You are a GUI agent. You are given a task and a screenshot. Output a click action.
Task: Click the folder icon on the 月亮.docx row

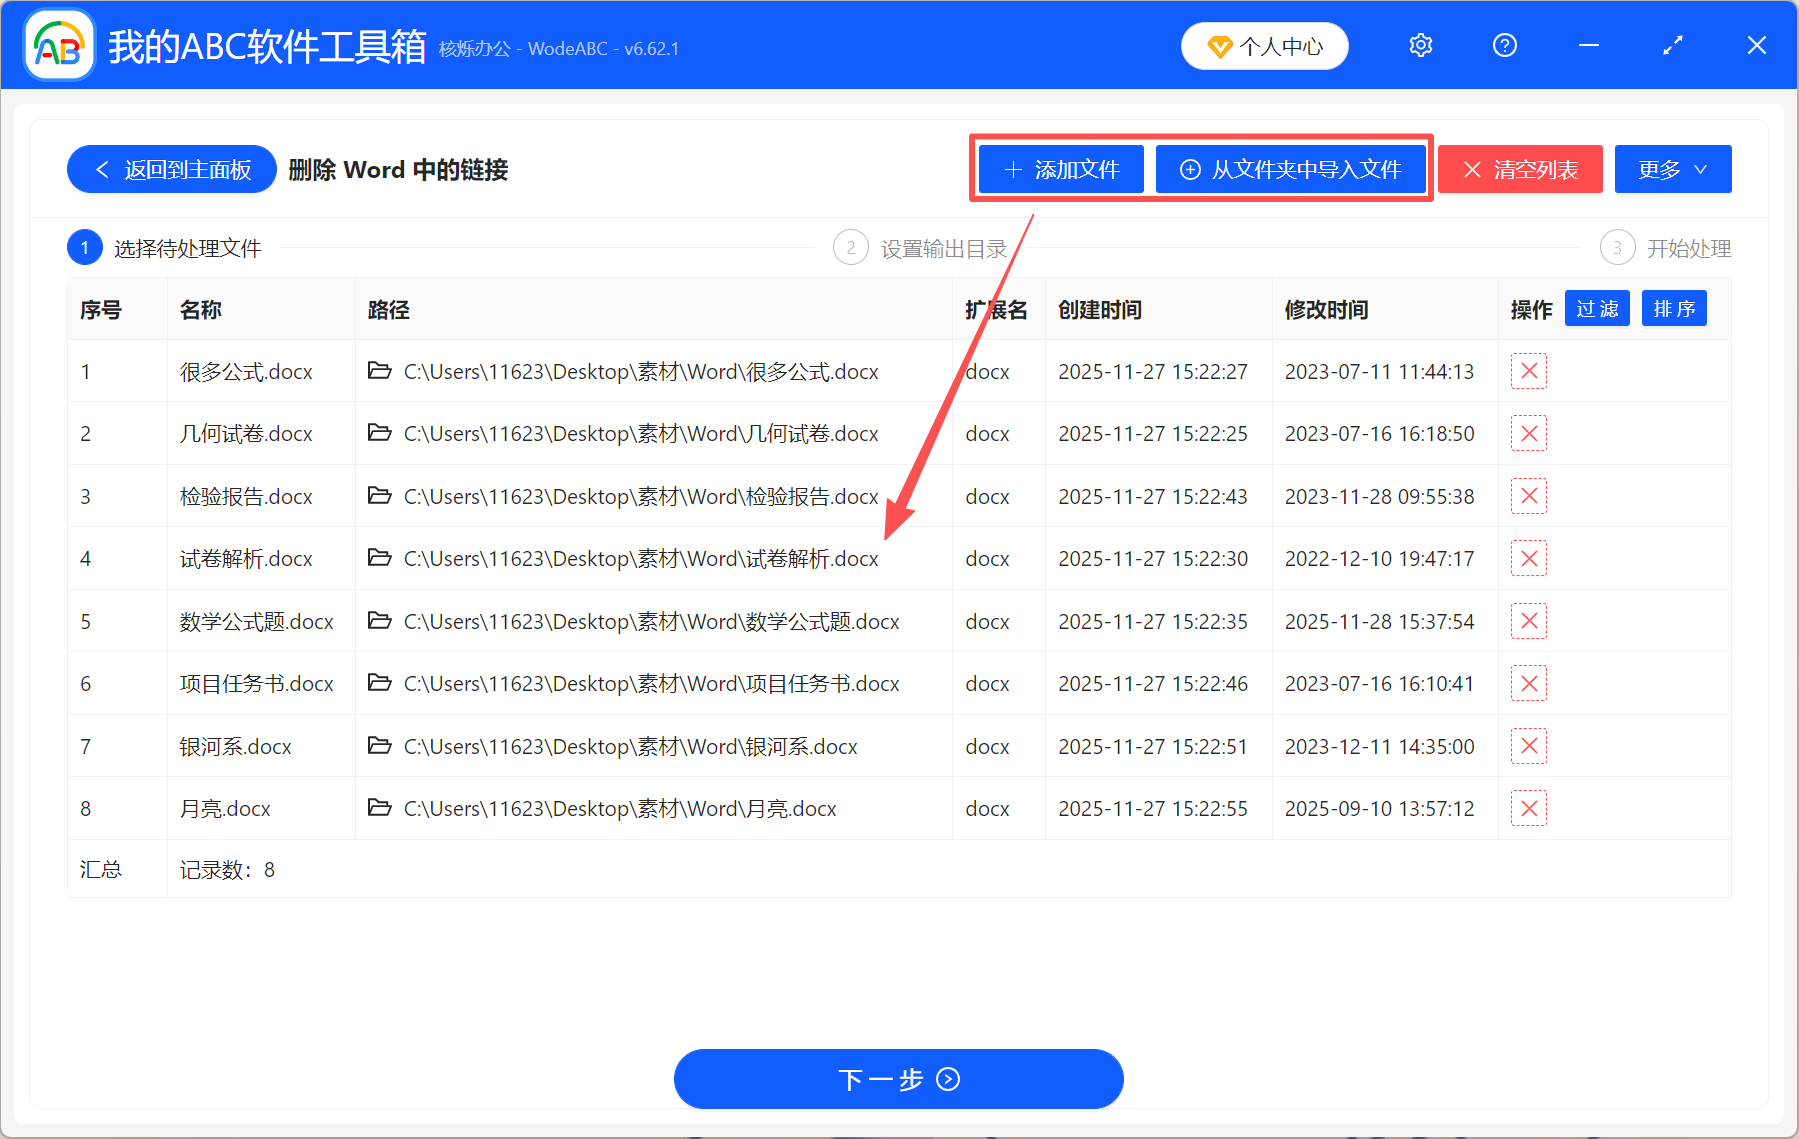pyautogui.click(x=380, y=808)
